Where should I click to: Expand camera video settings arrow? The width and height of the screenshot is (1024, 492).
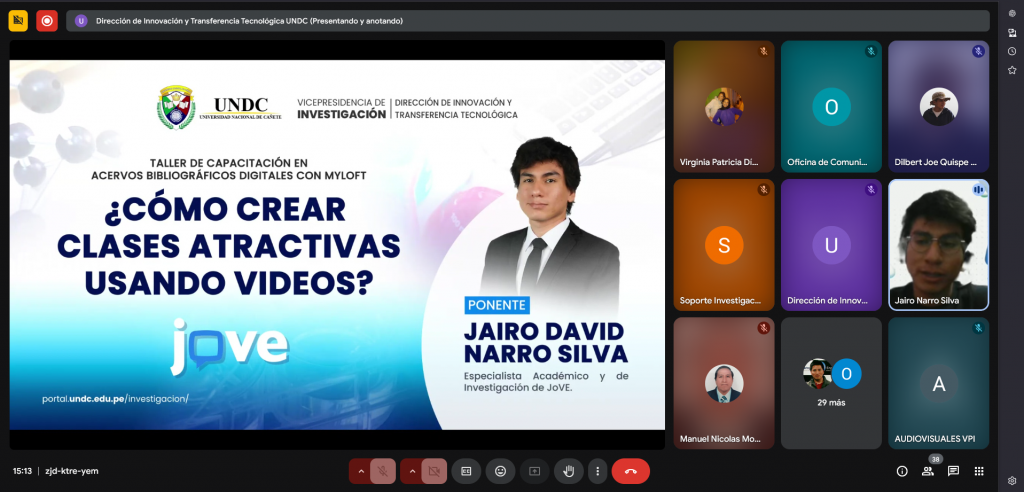point(411,471)
